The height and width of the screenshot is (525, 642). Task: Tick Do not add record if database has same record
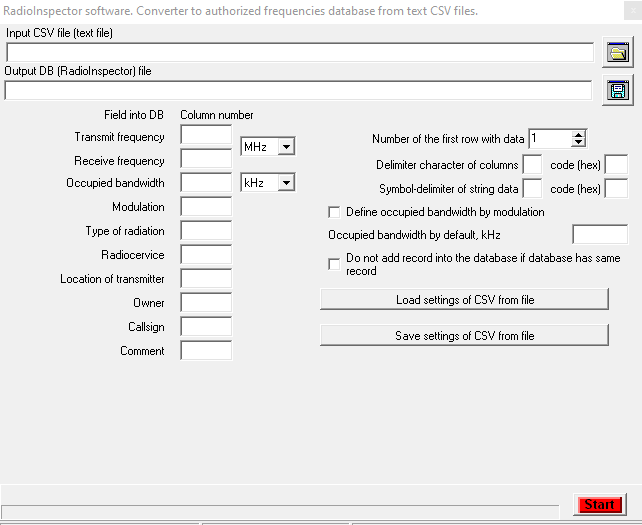click(334, 264)
